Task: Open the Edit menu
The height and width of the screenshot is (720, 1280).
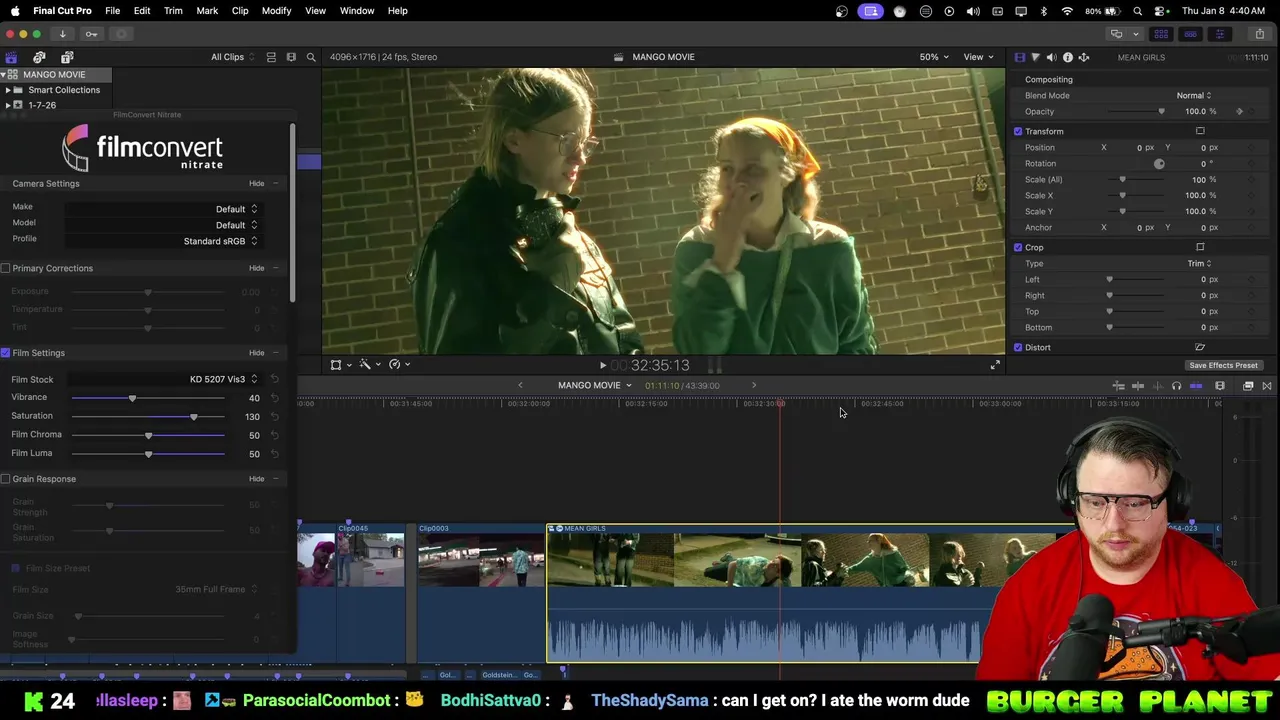Action: 142,11
